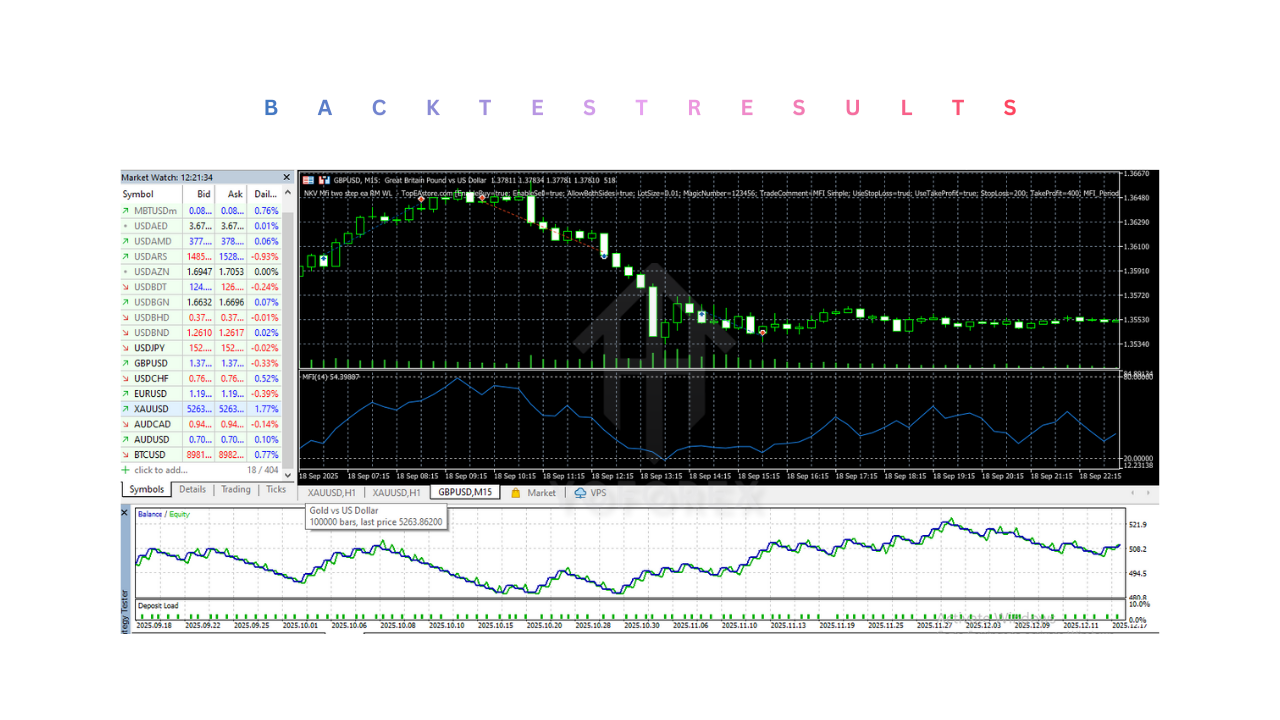Switch to the Ticks tab

tap(276, 490)
